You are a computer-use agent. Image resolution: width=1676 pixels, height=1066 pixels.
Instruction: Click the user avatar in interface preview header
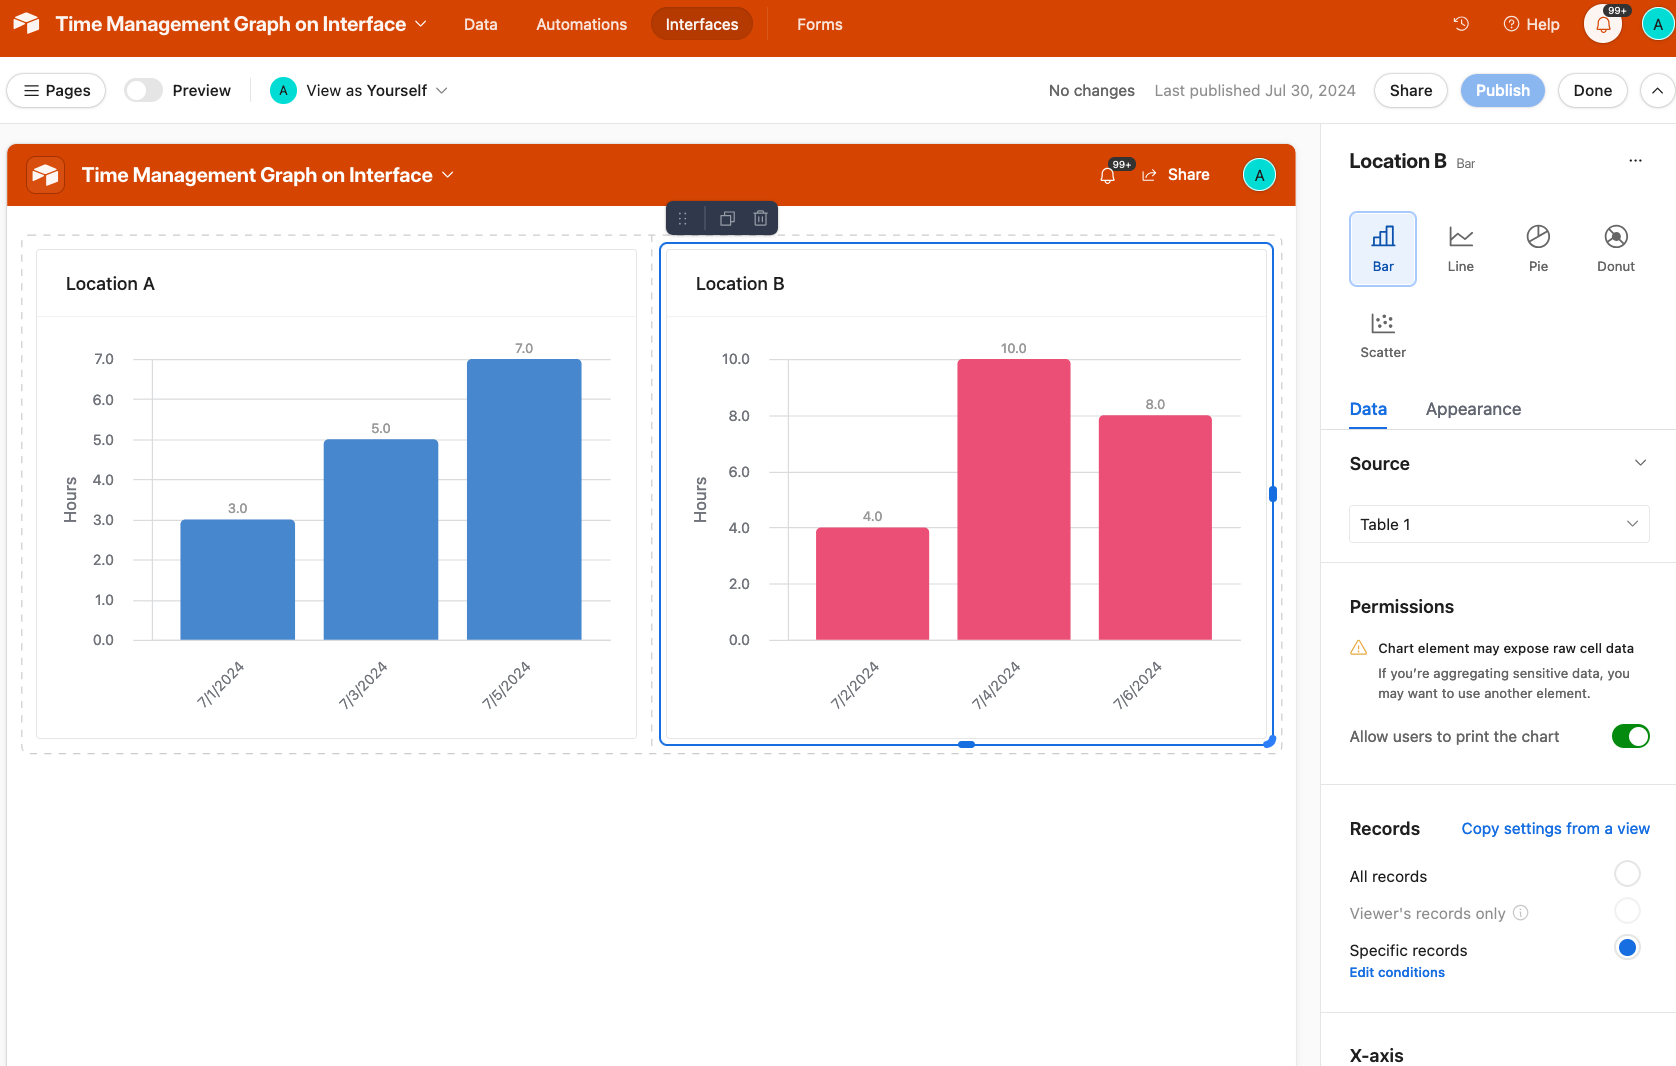(1259, 175)
